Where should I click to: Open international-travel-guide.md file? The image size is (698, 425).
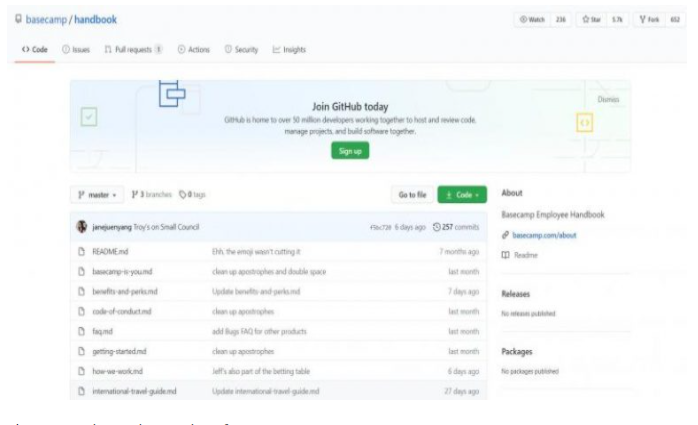[x=134, y=391]
